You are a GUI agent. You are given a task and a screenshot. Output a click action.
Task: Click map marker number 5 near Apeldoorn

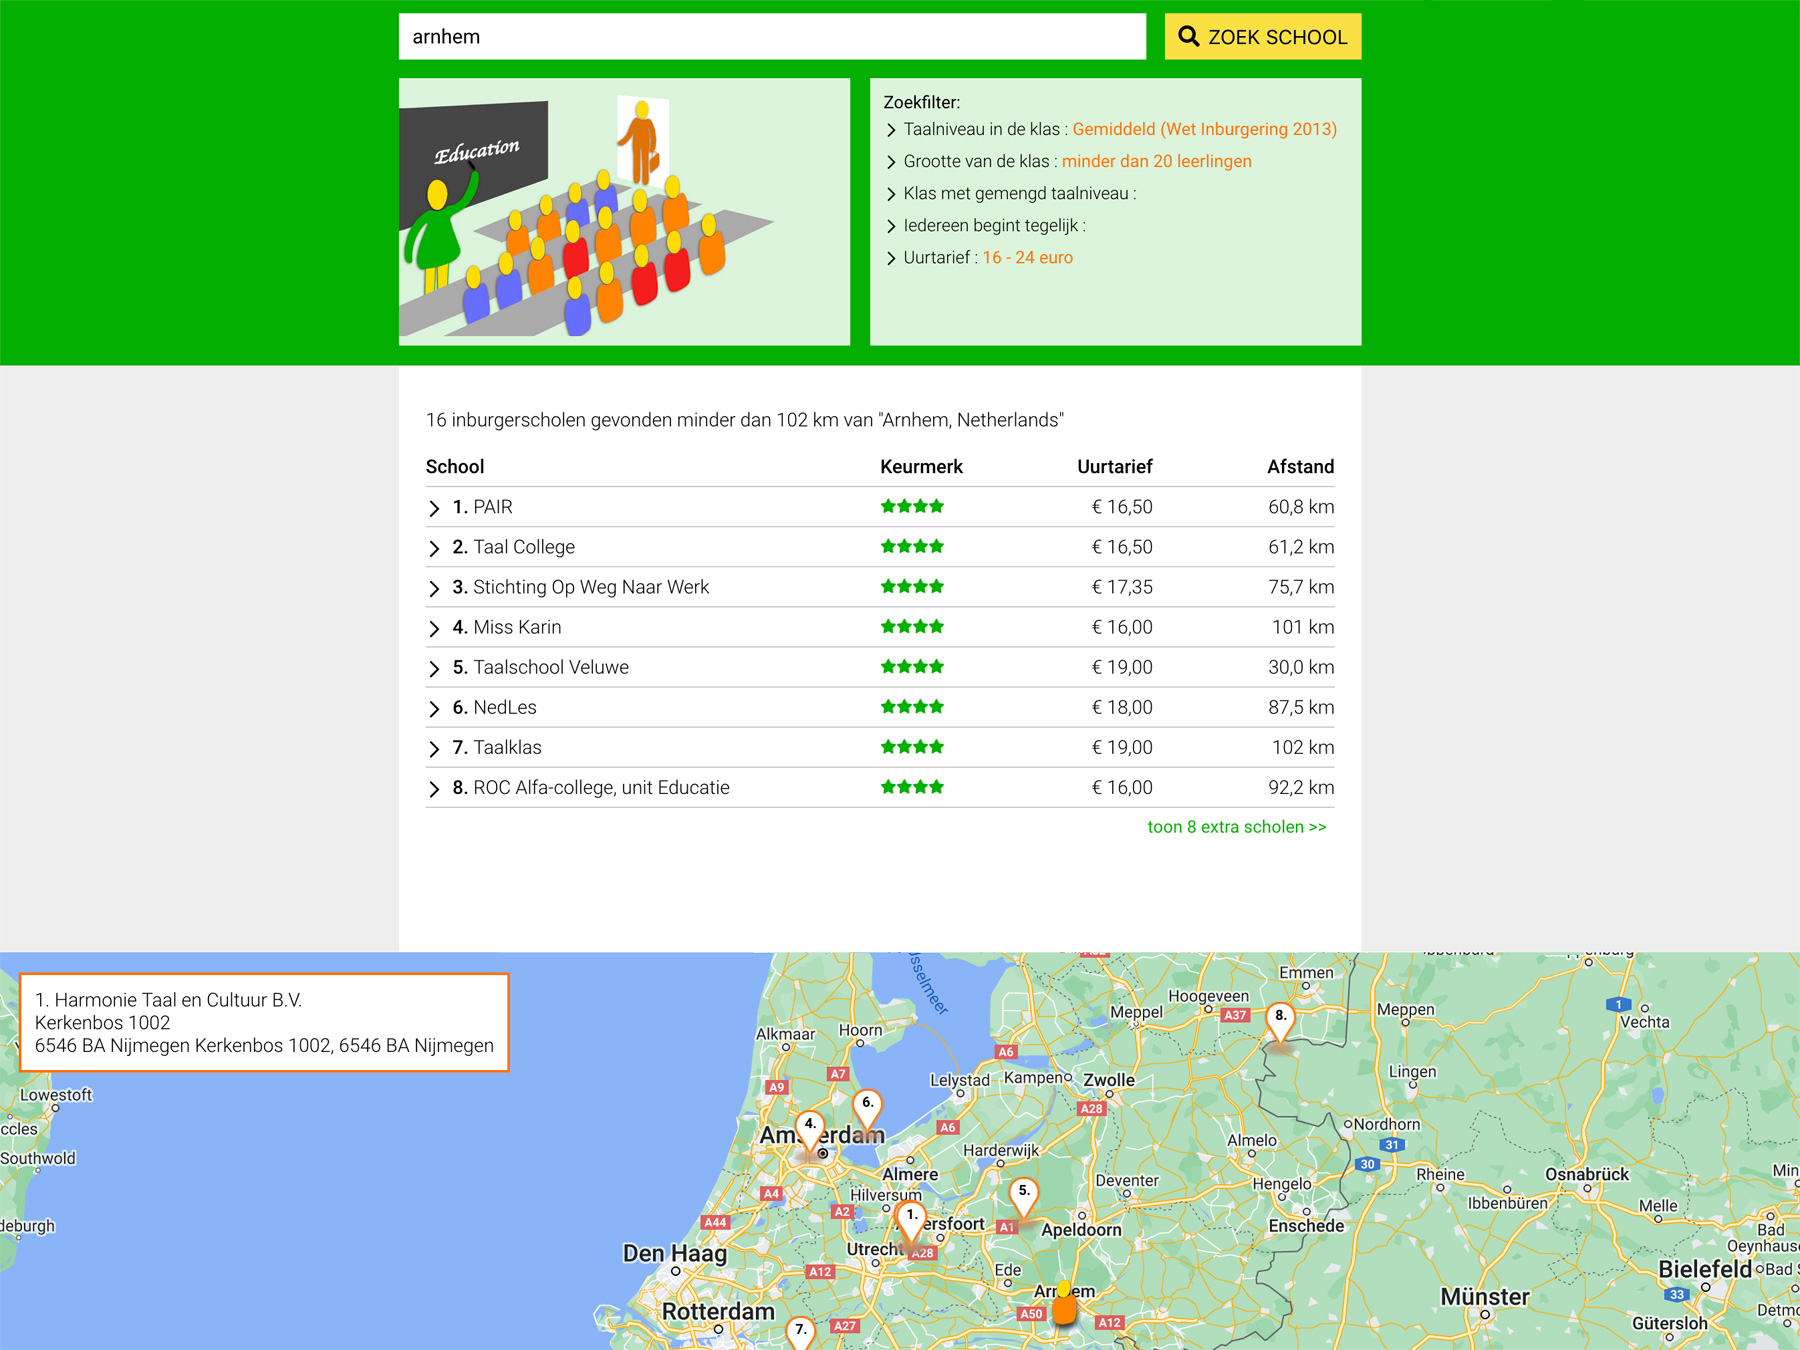[1023, 1197]
